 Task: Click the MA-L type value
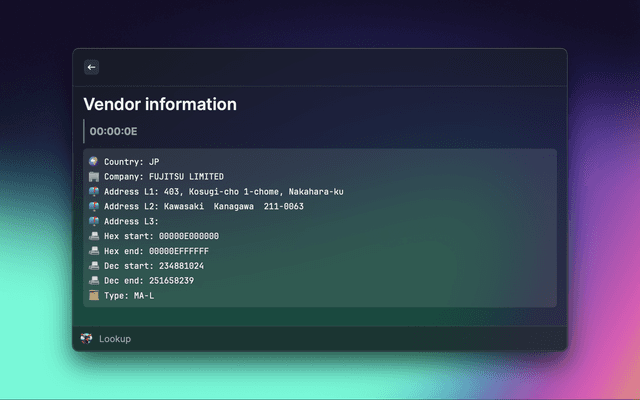pyautogui.click(x=144, y=296)
